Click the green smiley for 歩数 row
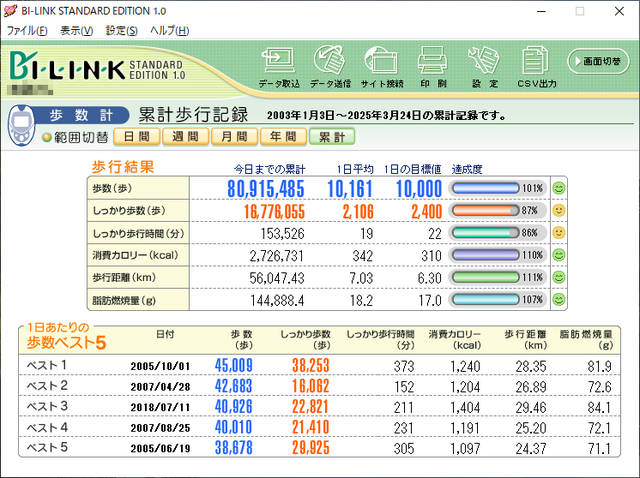640x478 pixels. 558,188
